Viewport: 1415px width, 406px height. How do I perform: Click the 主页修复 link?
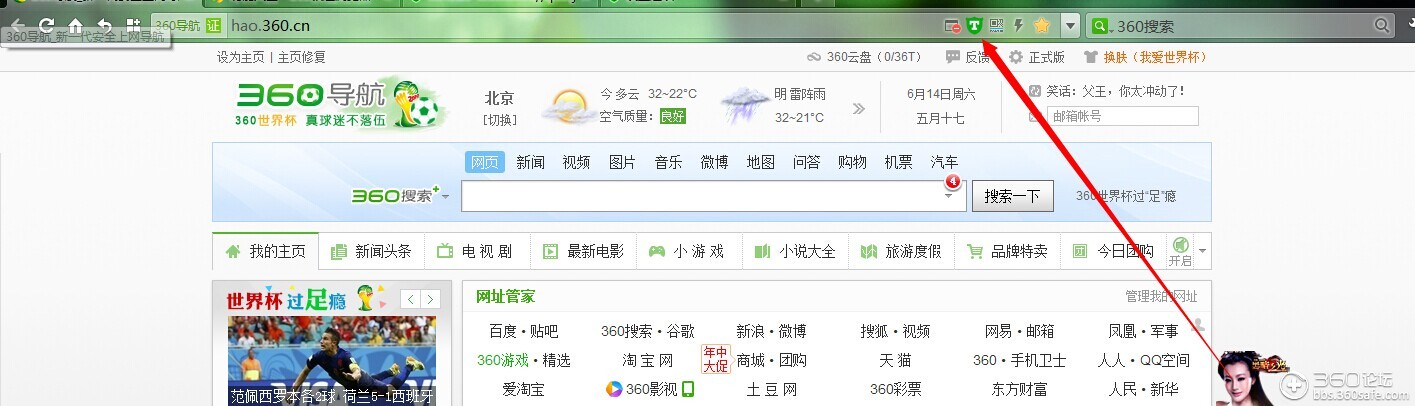coord(301,57)
